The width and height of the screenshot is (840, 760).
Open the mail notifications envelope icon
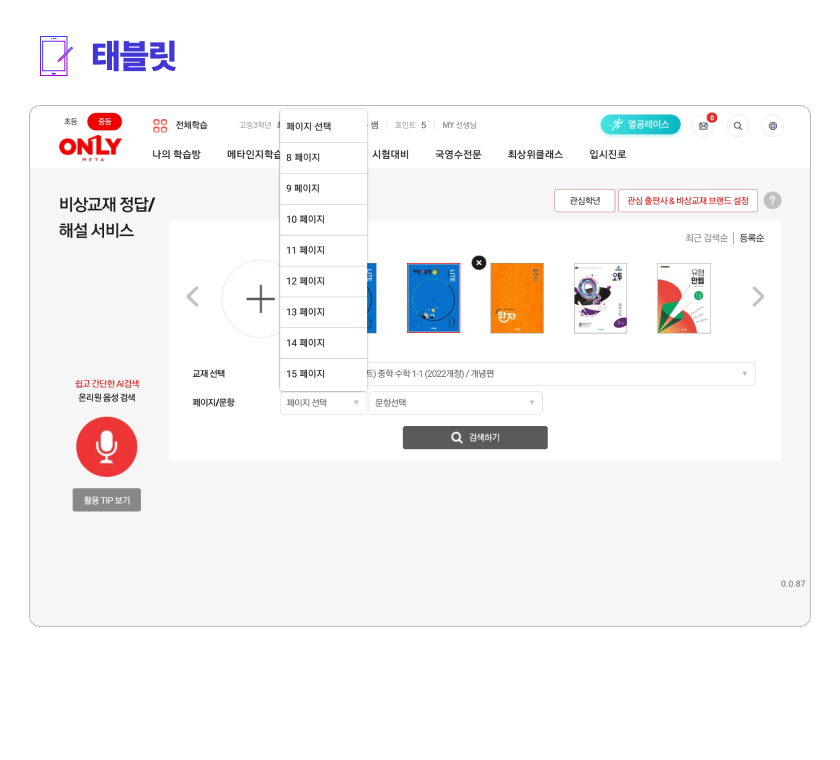click(x=703, y=126)
